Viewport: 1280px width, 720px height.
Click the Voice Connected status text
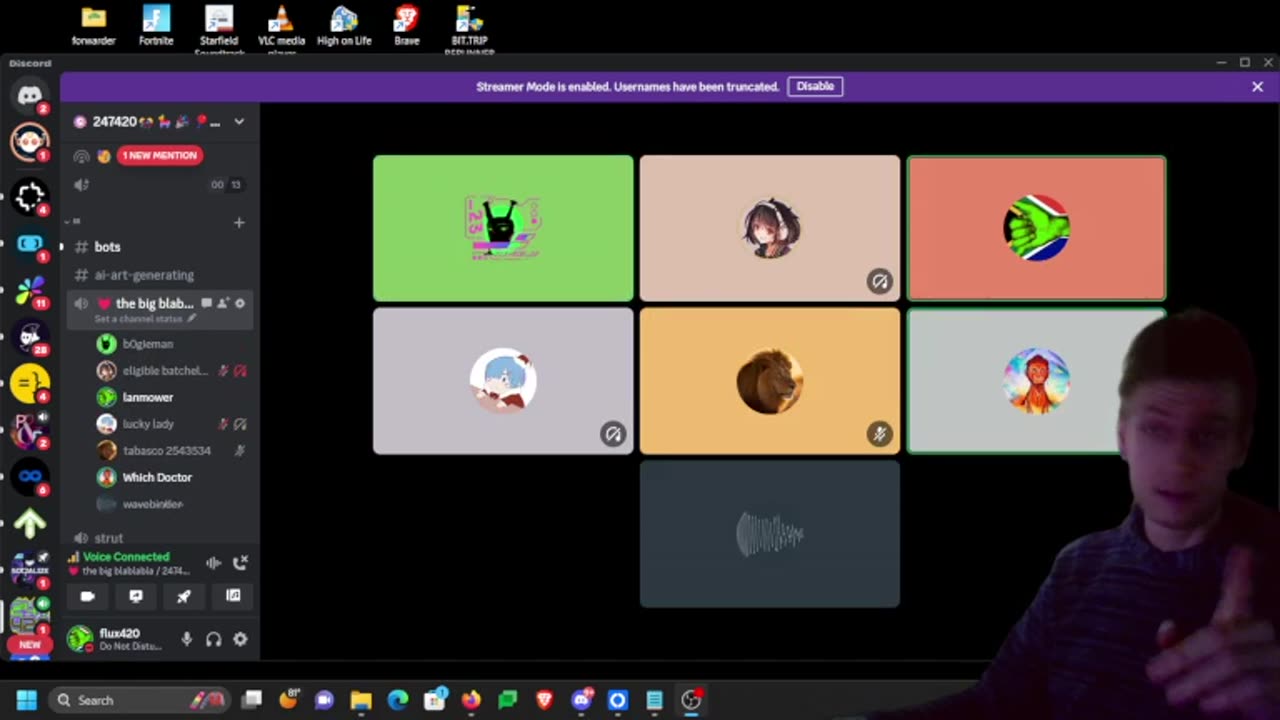[x=126, y=557]
